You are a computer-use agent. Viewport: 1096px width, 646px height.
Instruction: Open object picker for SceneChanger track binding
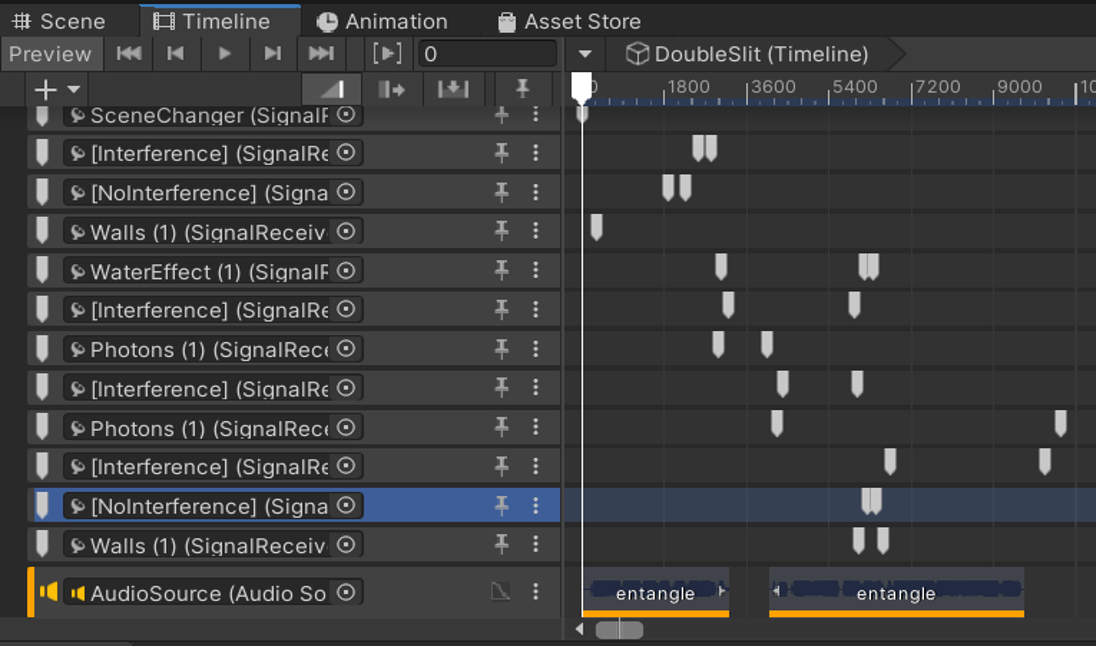click(346, 115)
